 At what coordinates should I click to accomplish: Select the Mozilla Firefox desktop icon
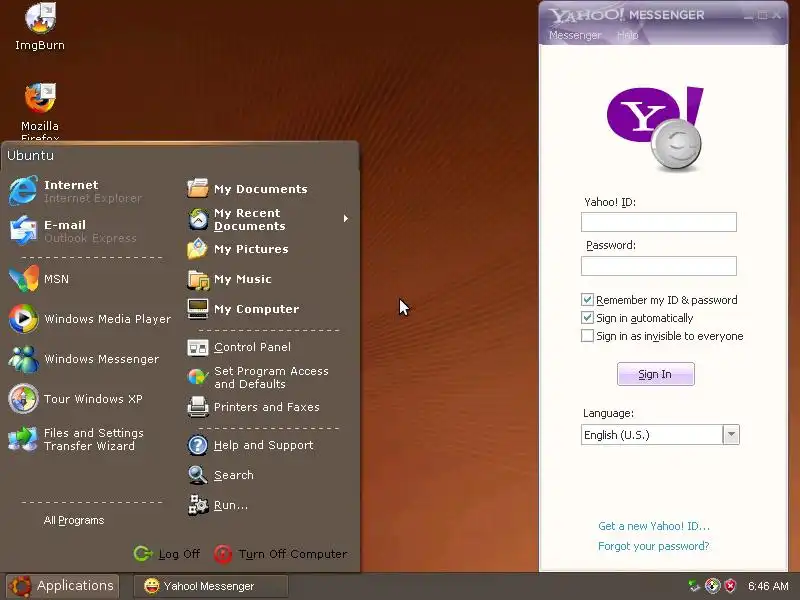[x=40, y=98]
